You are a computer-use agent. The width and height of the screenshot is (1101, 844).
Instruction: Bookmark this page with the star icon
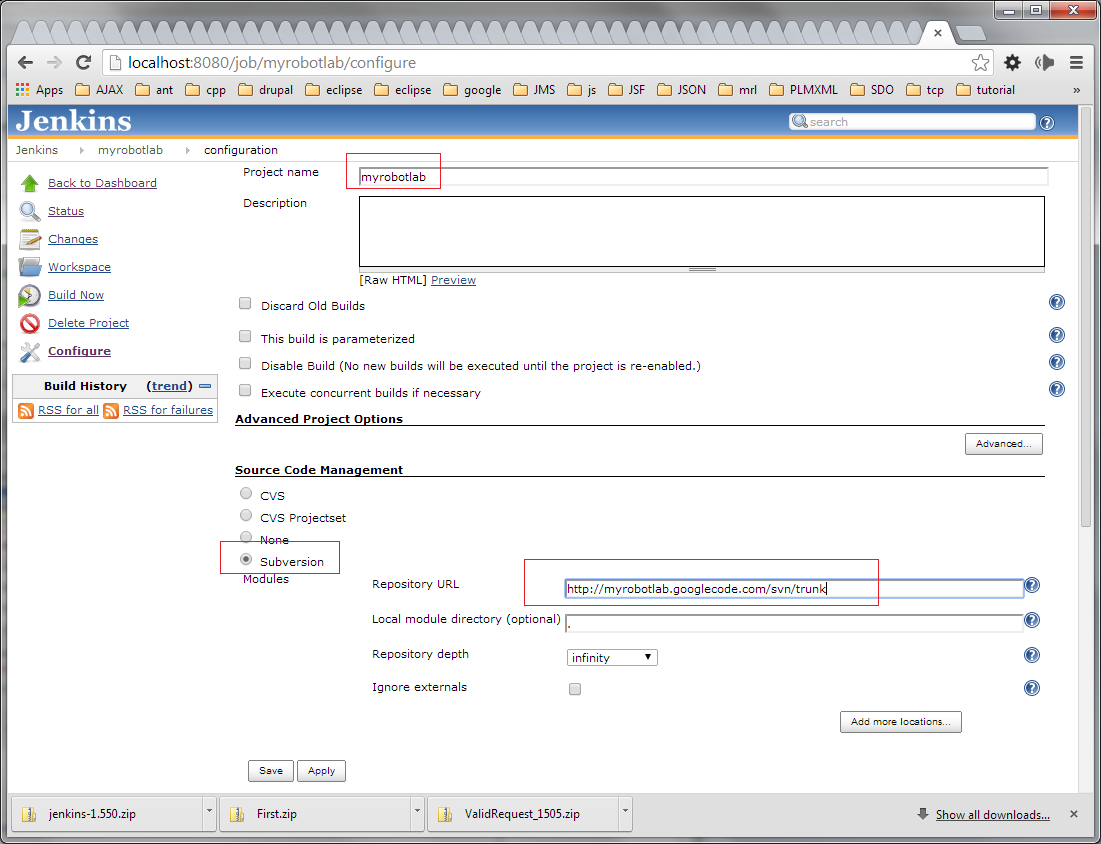point(980,62)
